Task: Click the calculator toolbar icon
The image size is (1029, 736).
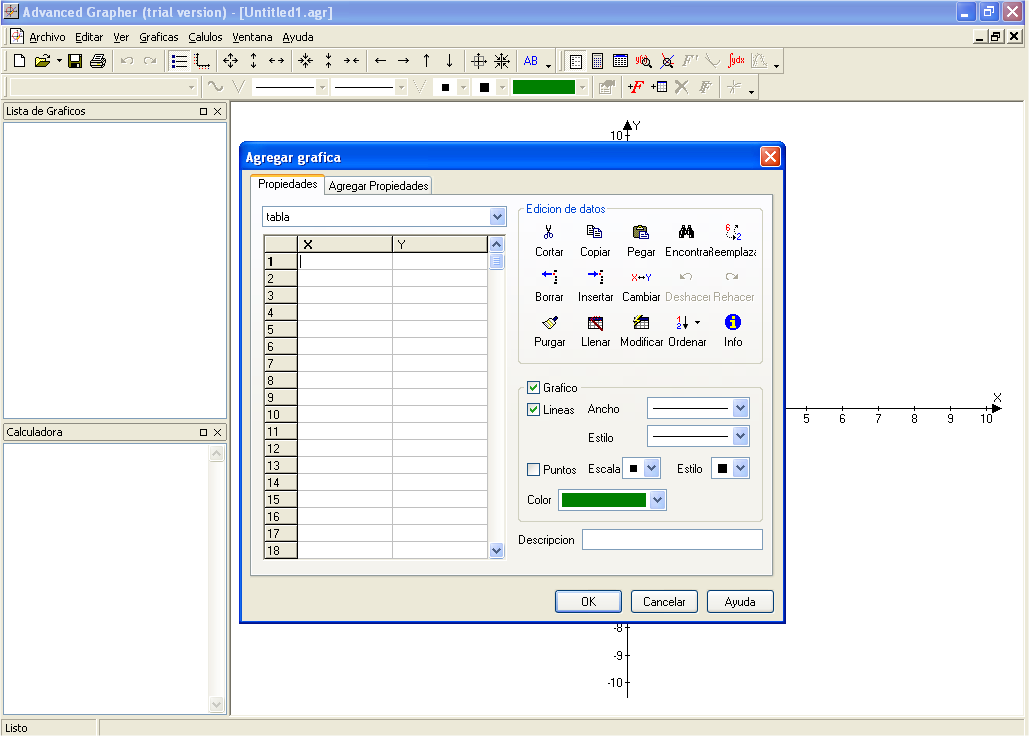Action: 597,61
